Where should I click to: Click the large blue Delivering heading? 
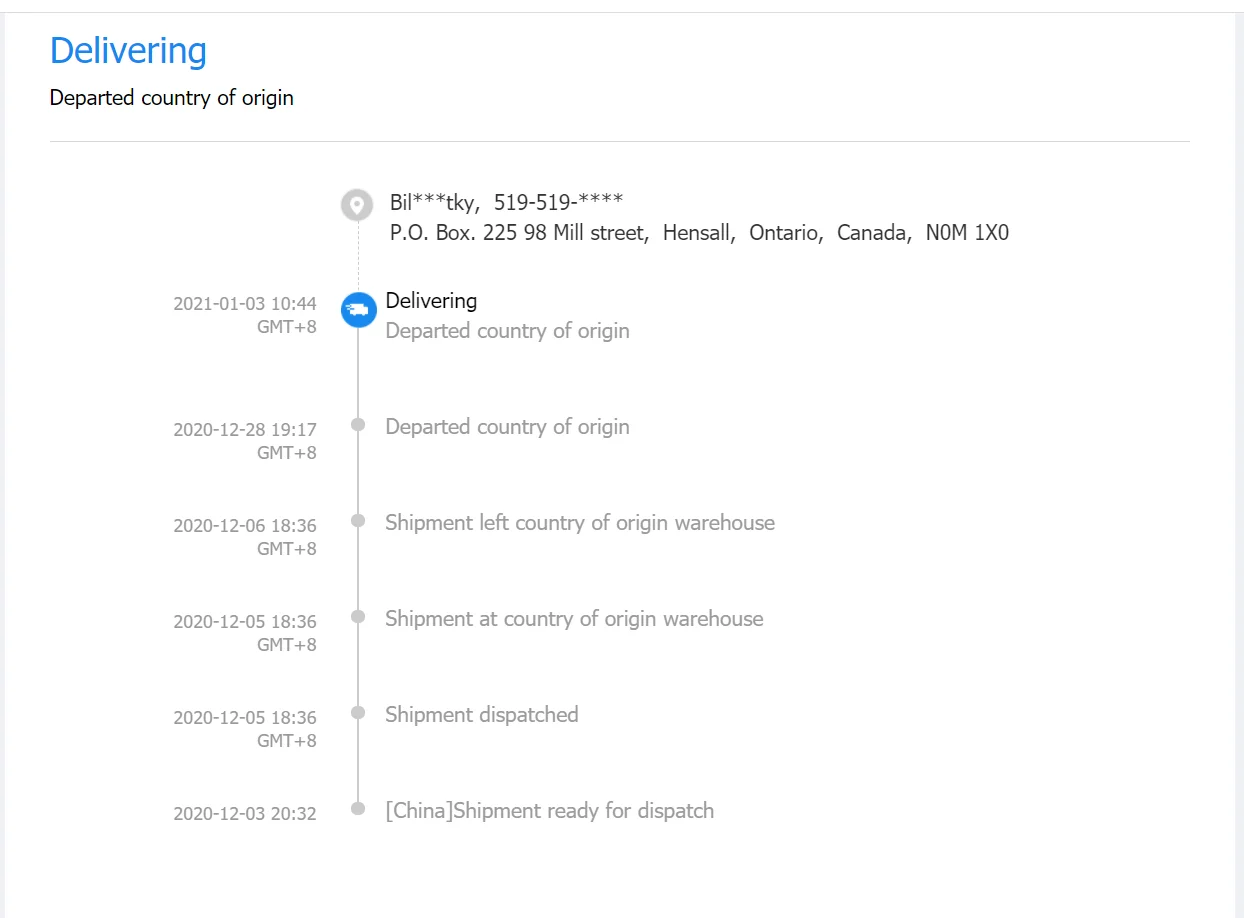tap(128, 51)
